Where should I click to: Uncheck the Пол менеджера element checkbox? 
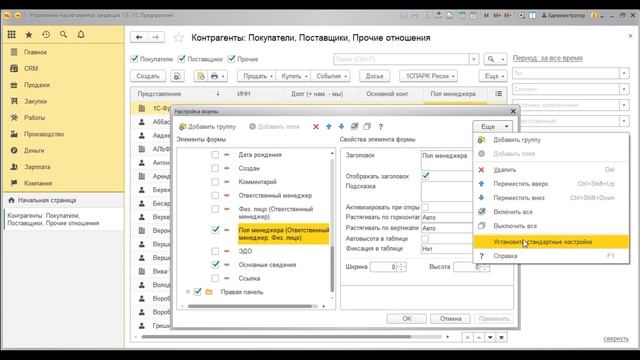click(x=215, y=230)
